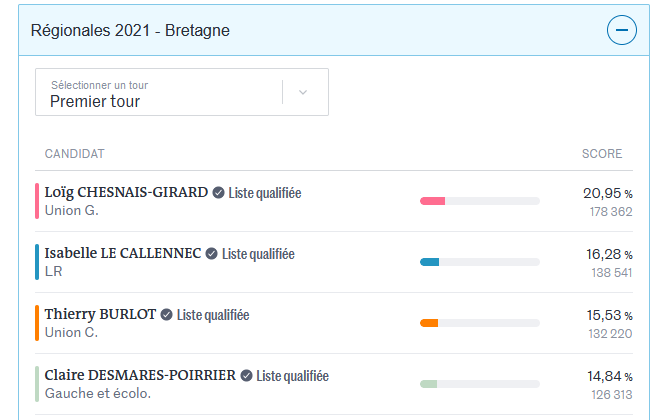Click verified badge next to Thierry BURLOT
The image size is (665, 420).
(167, 315)
